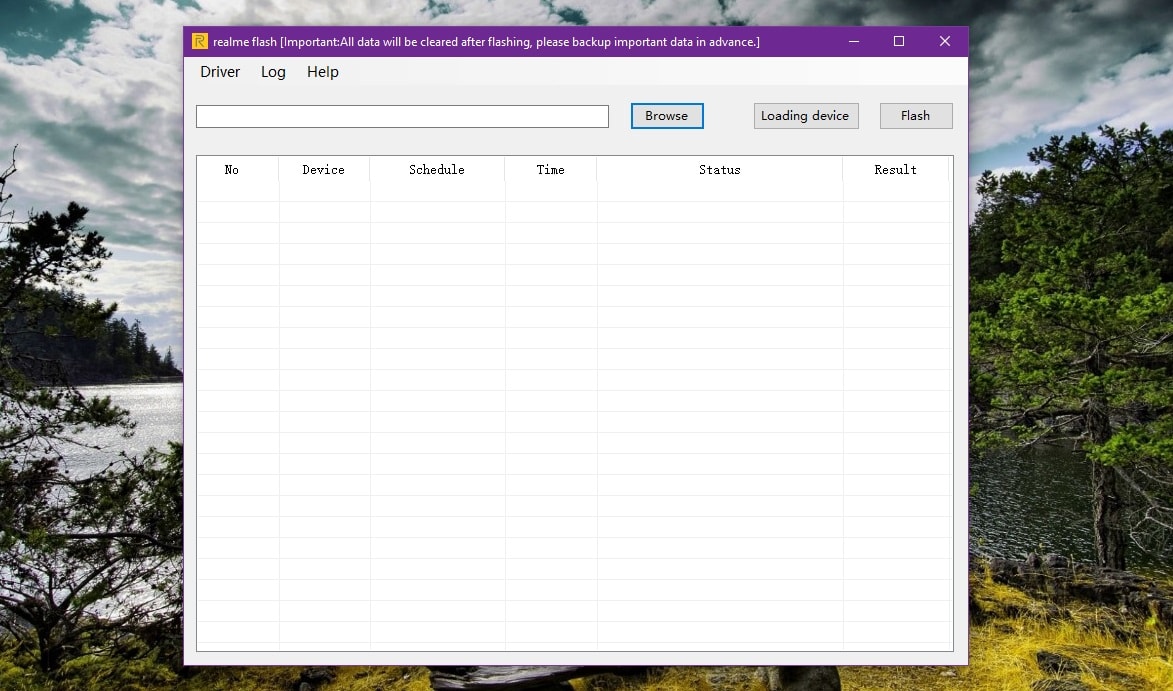Viewport: 1173px width, 691px height.
Task: Open the Help menu
Action: coord(322,72)
